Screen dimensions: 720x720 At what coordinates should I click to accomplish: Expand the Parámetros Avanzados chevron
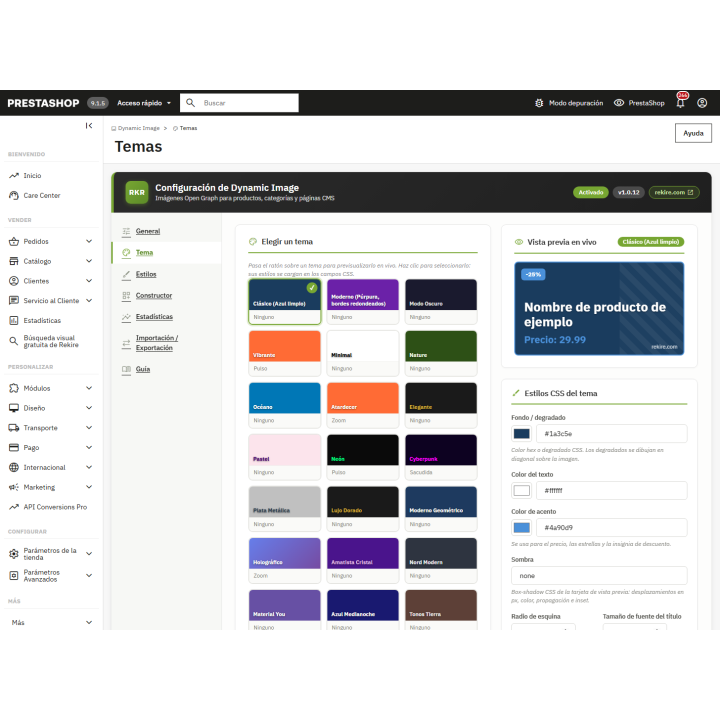[89, 575]
